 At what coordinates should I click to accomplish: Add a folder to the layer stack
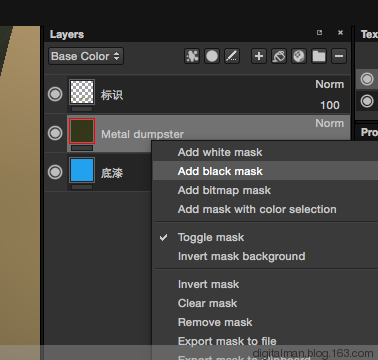(319, 56)
